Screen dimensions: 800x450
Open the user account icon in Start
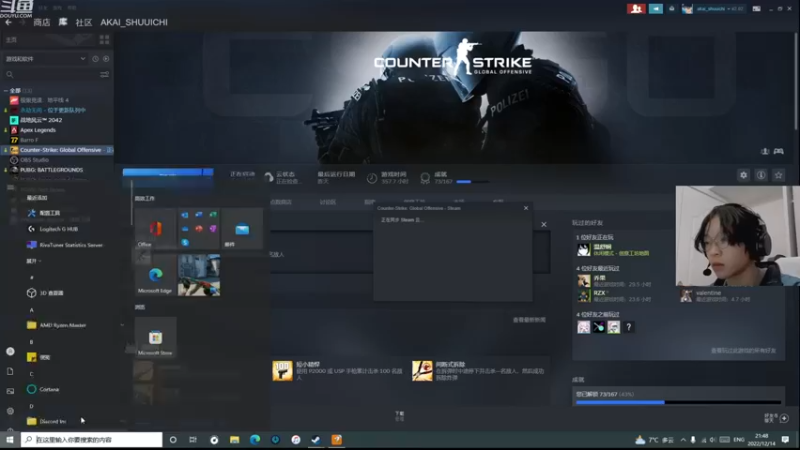click(x=10, y=352)
